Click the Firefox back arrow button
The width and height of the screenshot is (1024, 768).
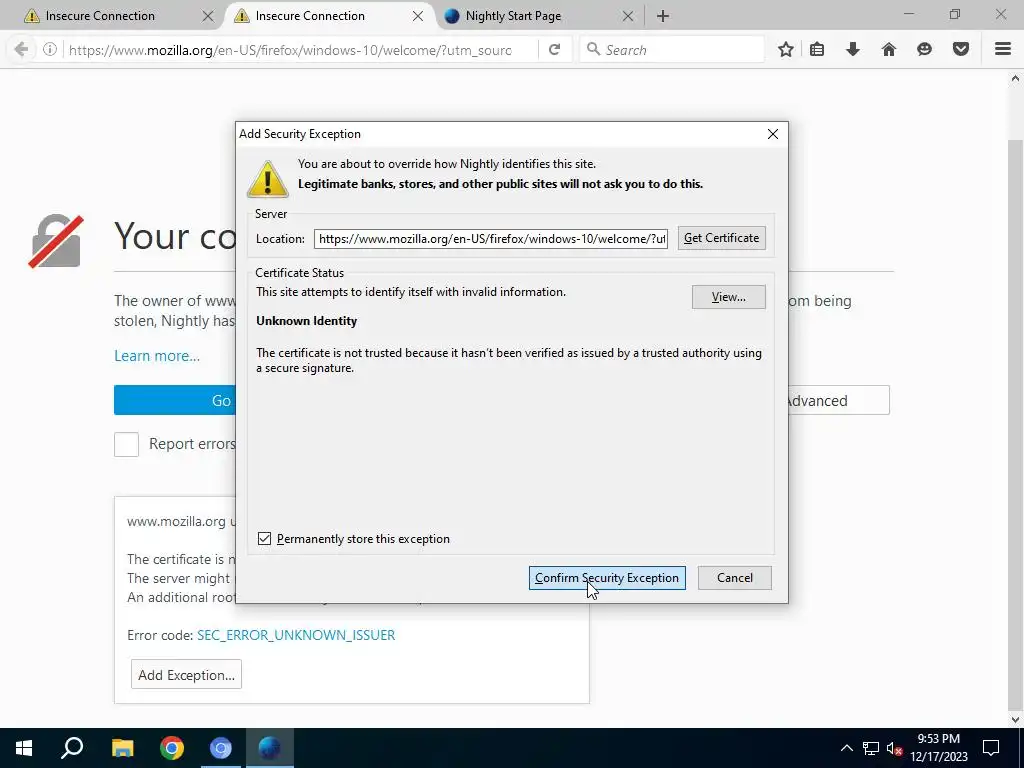[x=21, y=49]
